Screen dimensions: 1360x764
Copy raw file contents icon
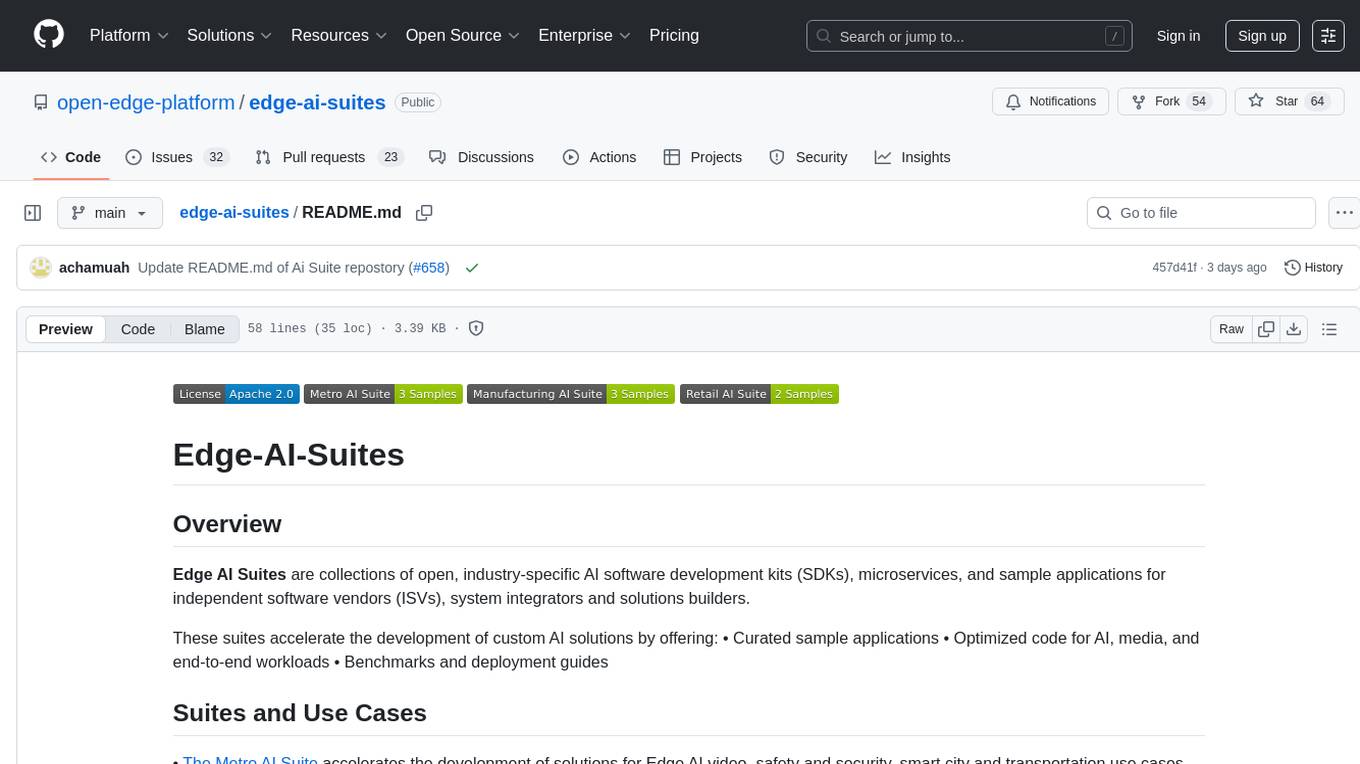pyautogui.click(x=1267, y=329)
